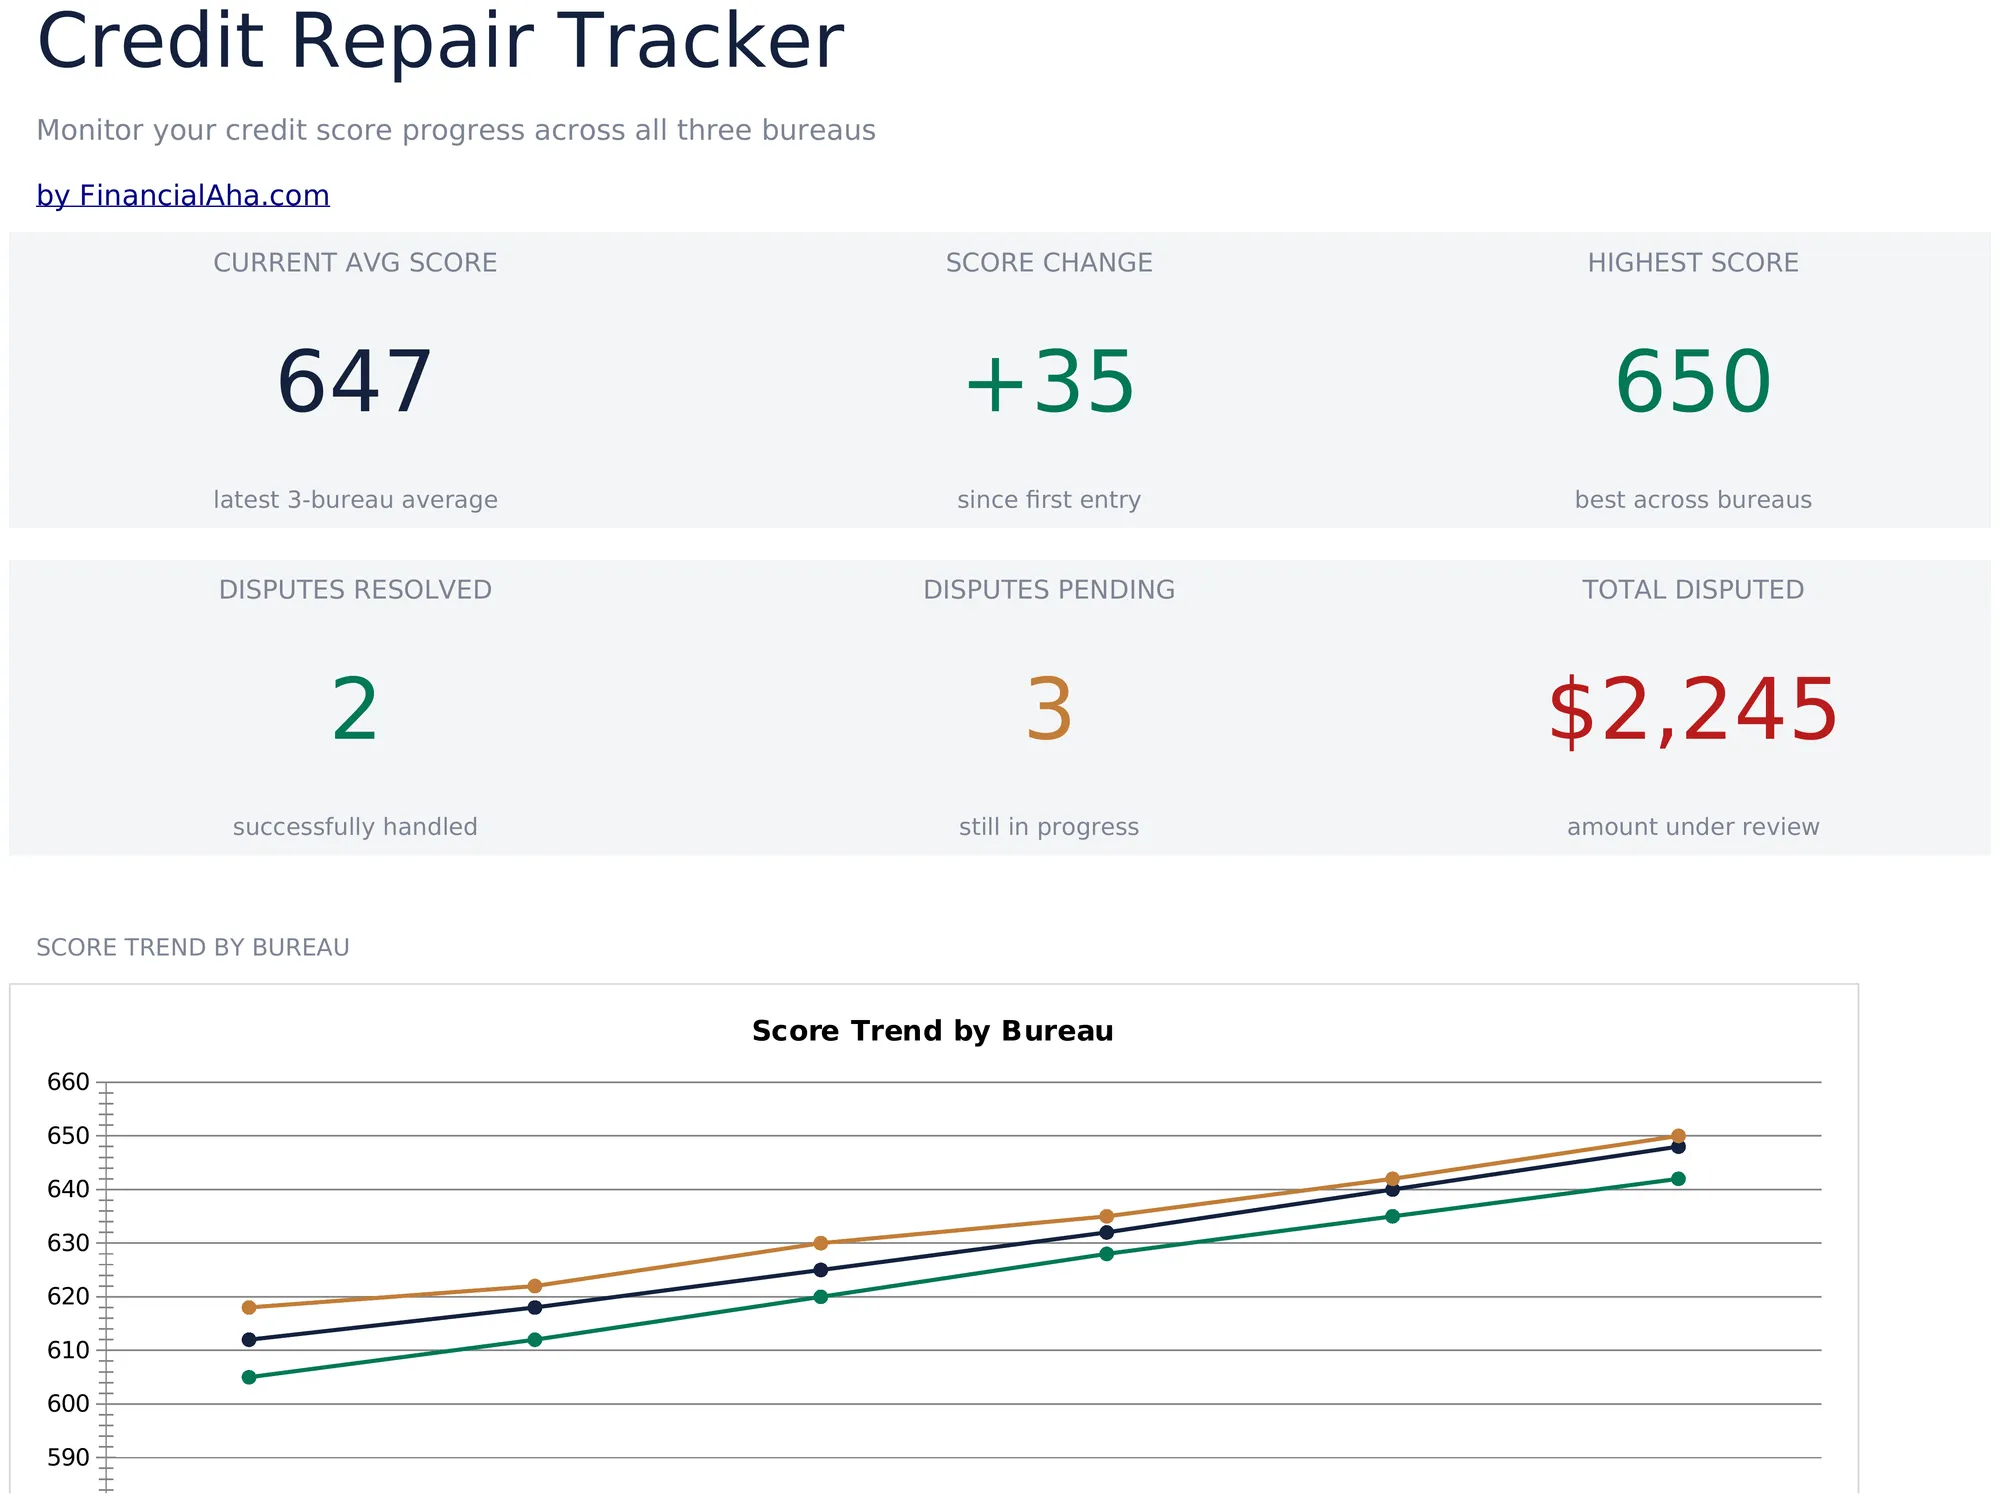This screenshot has width=2000, height=1502.
Task: Click the last green data point at 642
Action: pyautogui.click(x=1678, y=1179)
